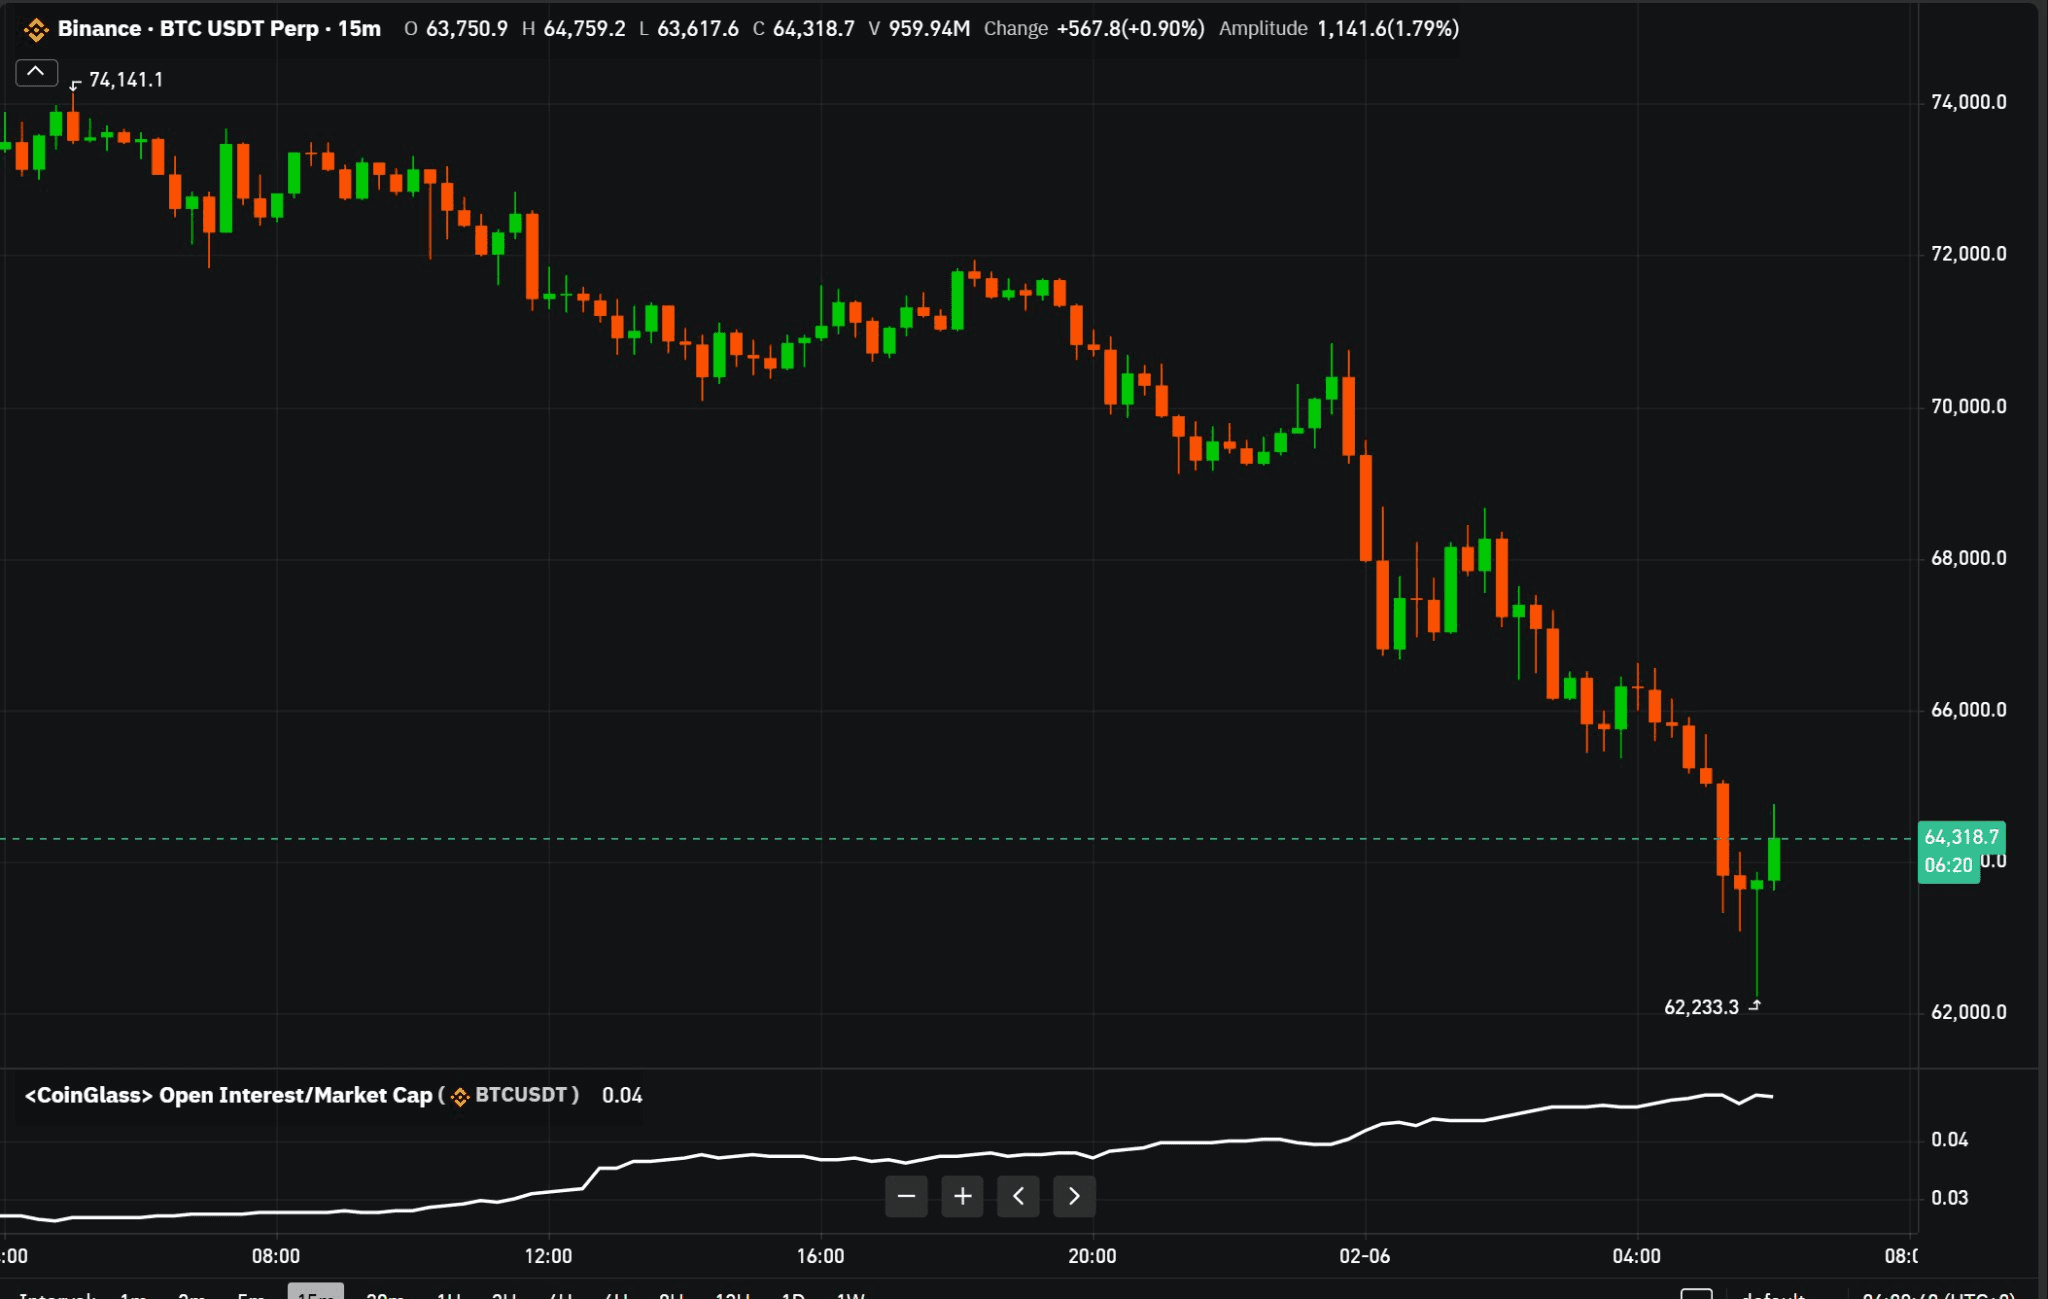
Task: Click the green 64,318.7 current price tag
Action: [1960, 838]
